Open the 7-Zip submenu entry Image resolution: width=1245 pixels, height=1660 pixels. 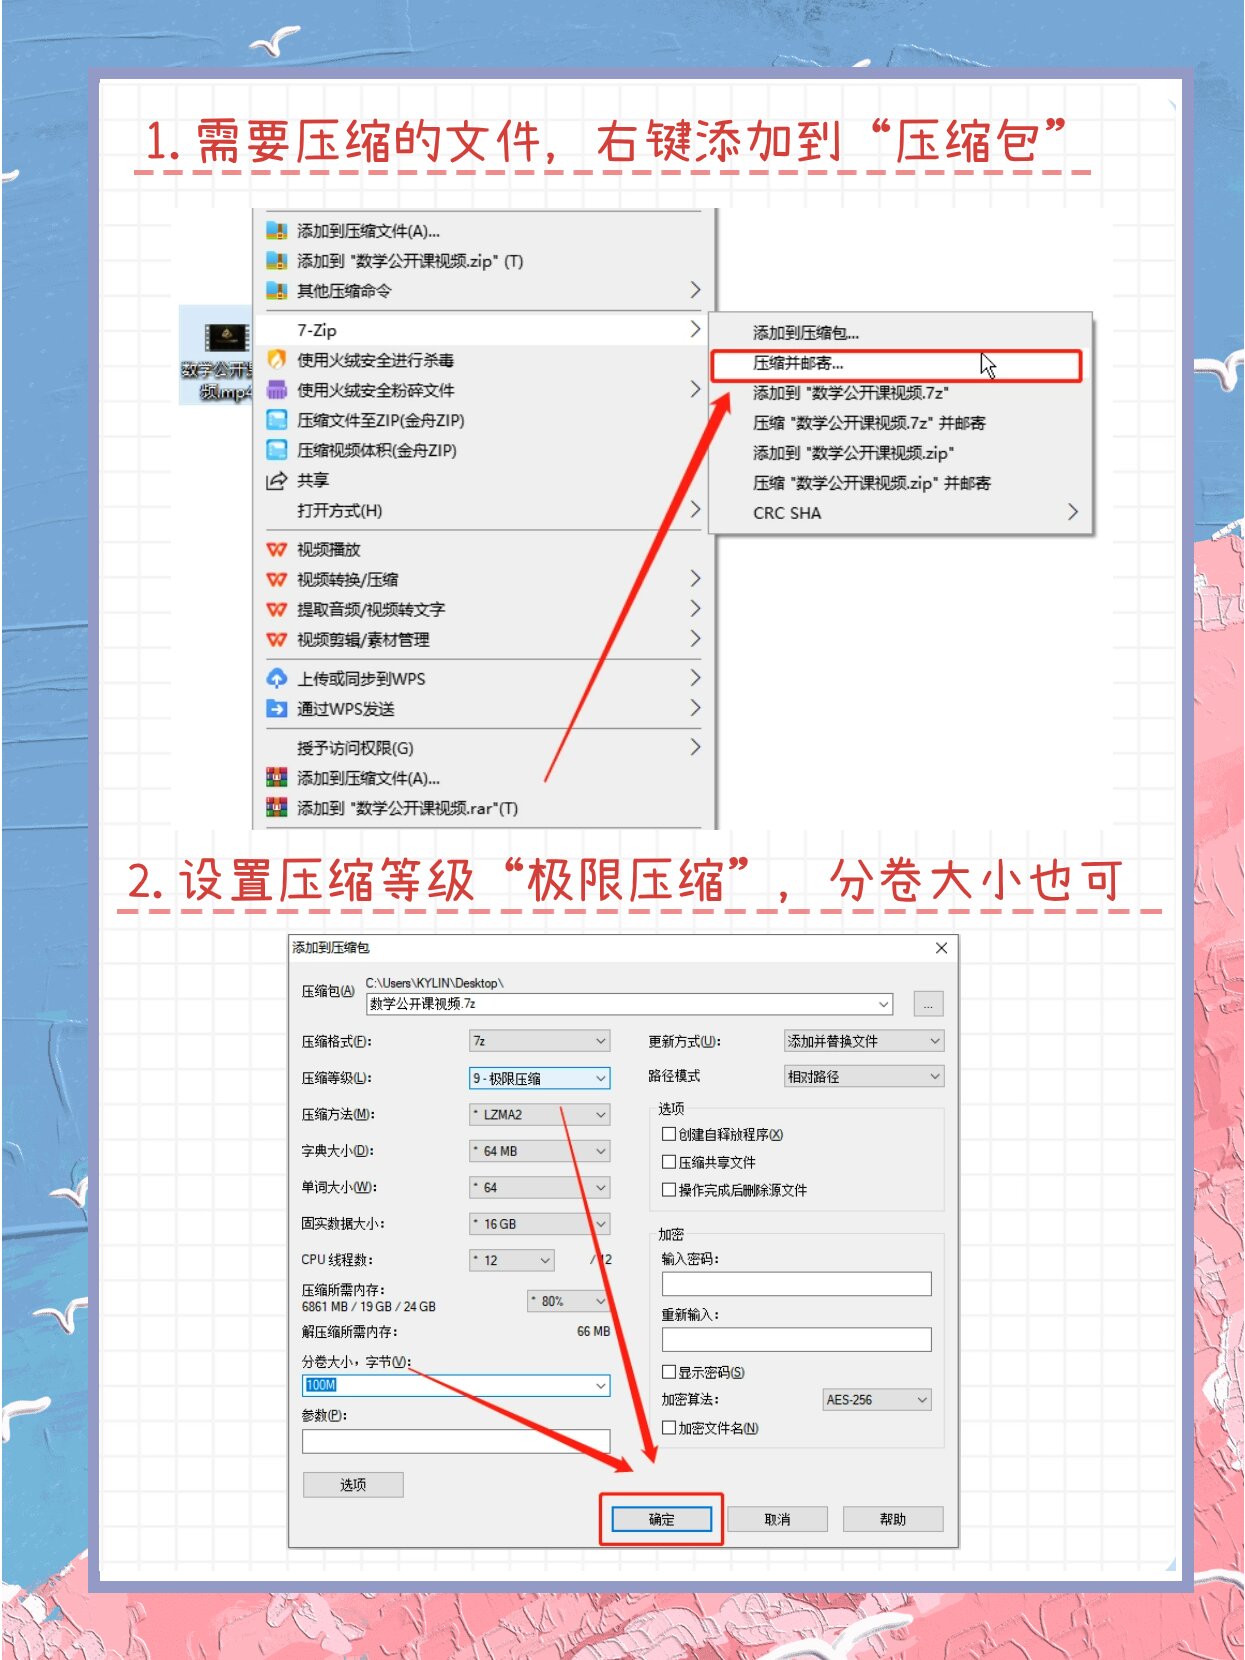[485, 330]
